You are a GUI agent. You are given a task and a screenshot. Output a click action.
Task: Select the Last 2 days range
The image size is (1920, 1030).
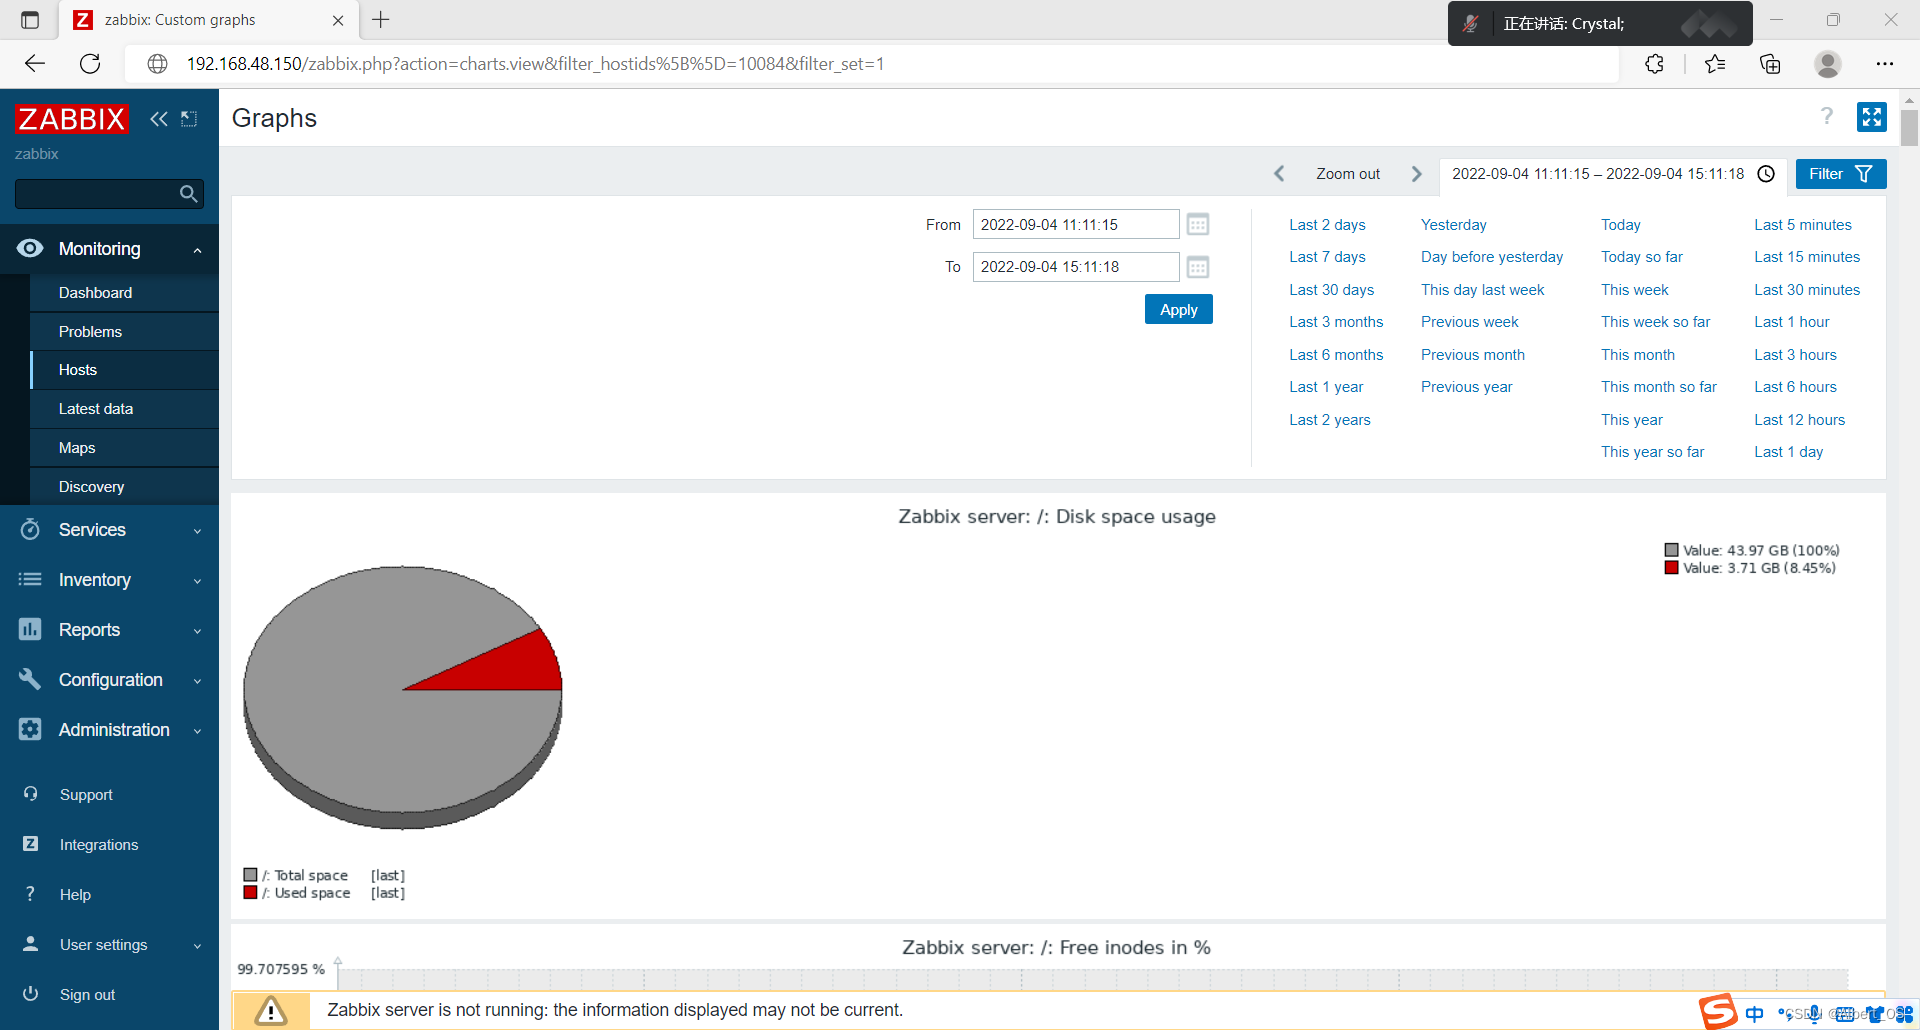(x=1327, y=225)
